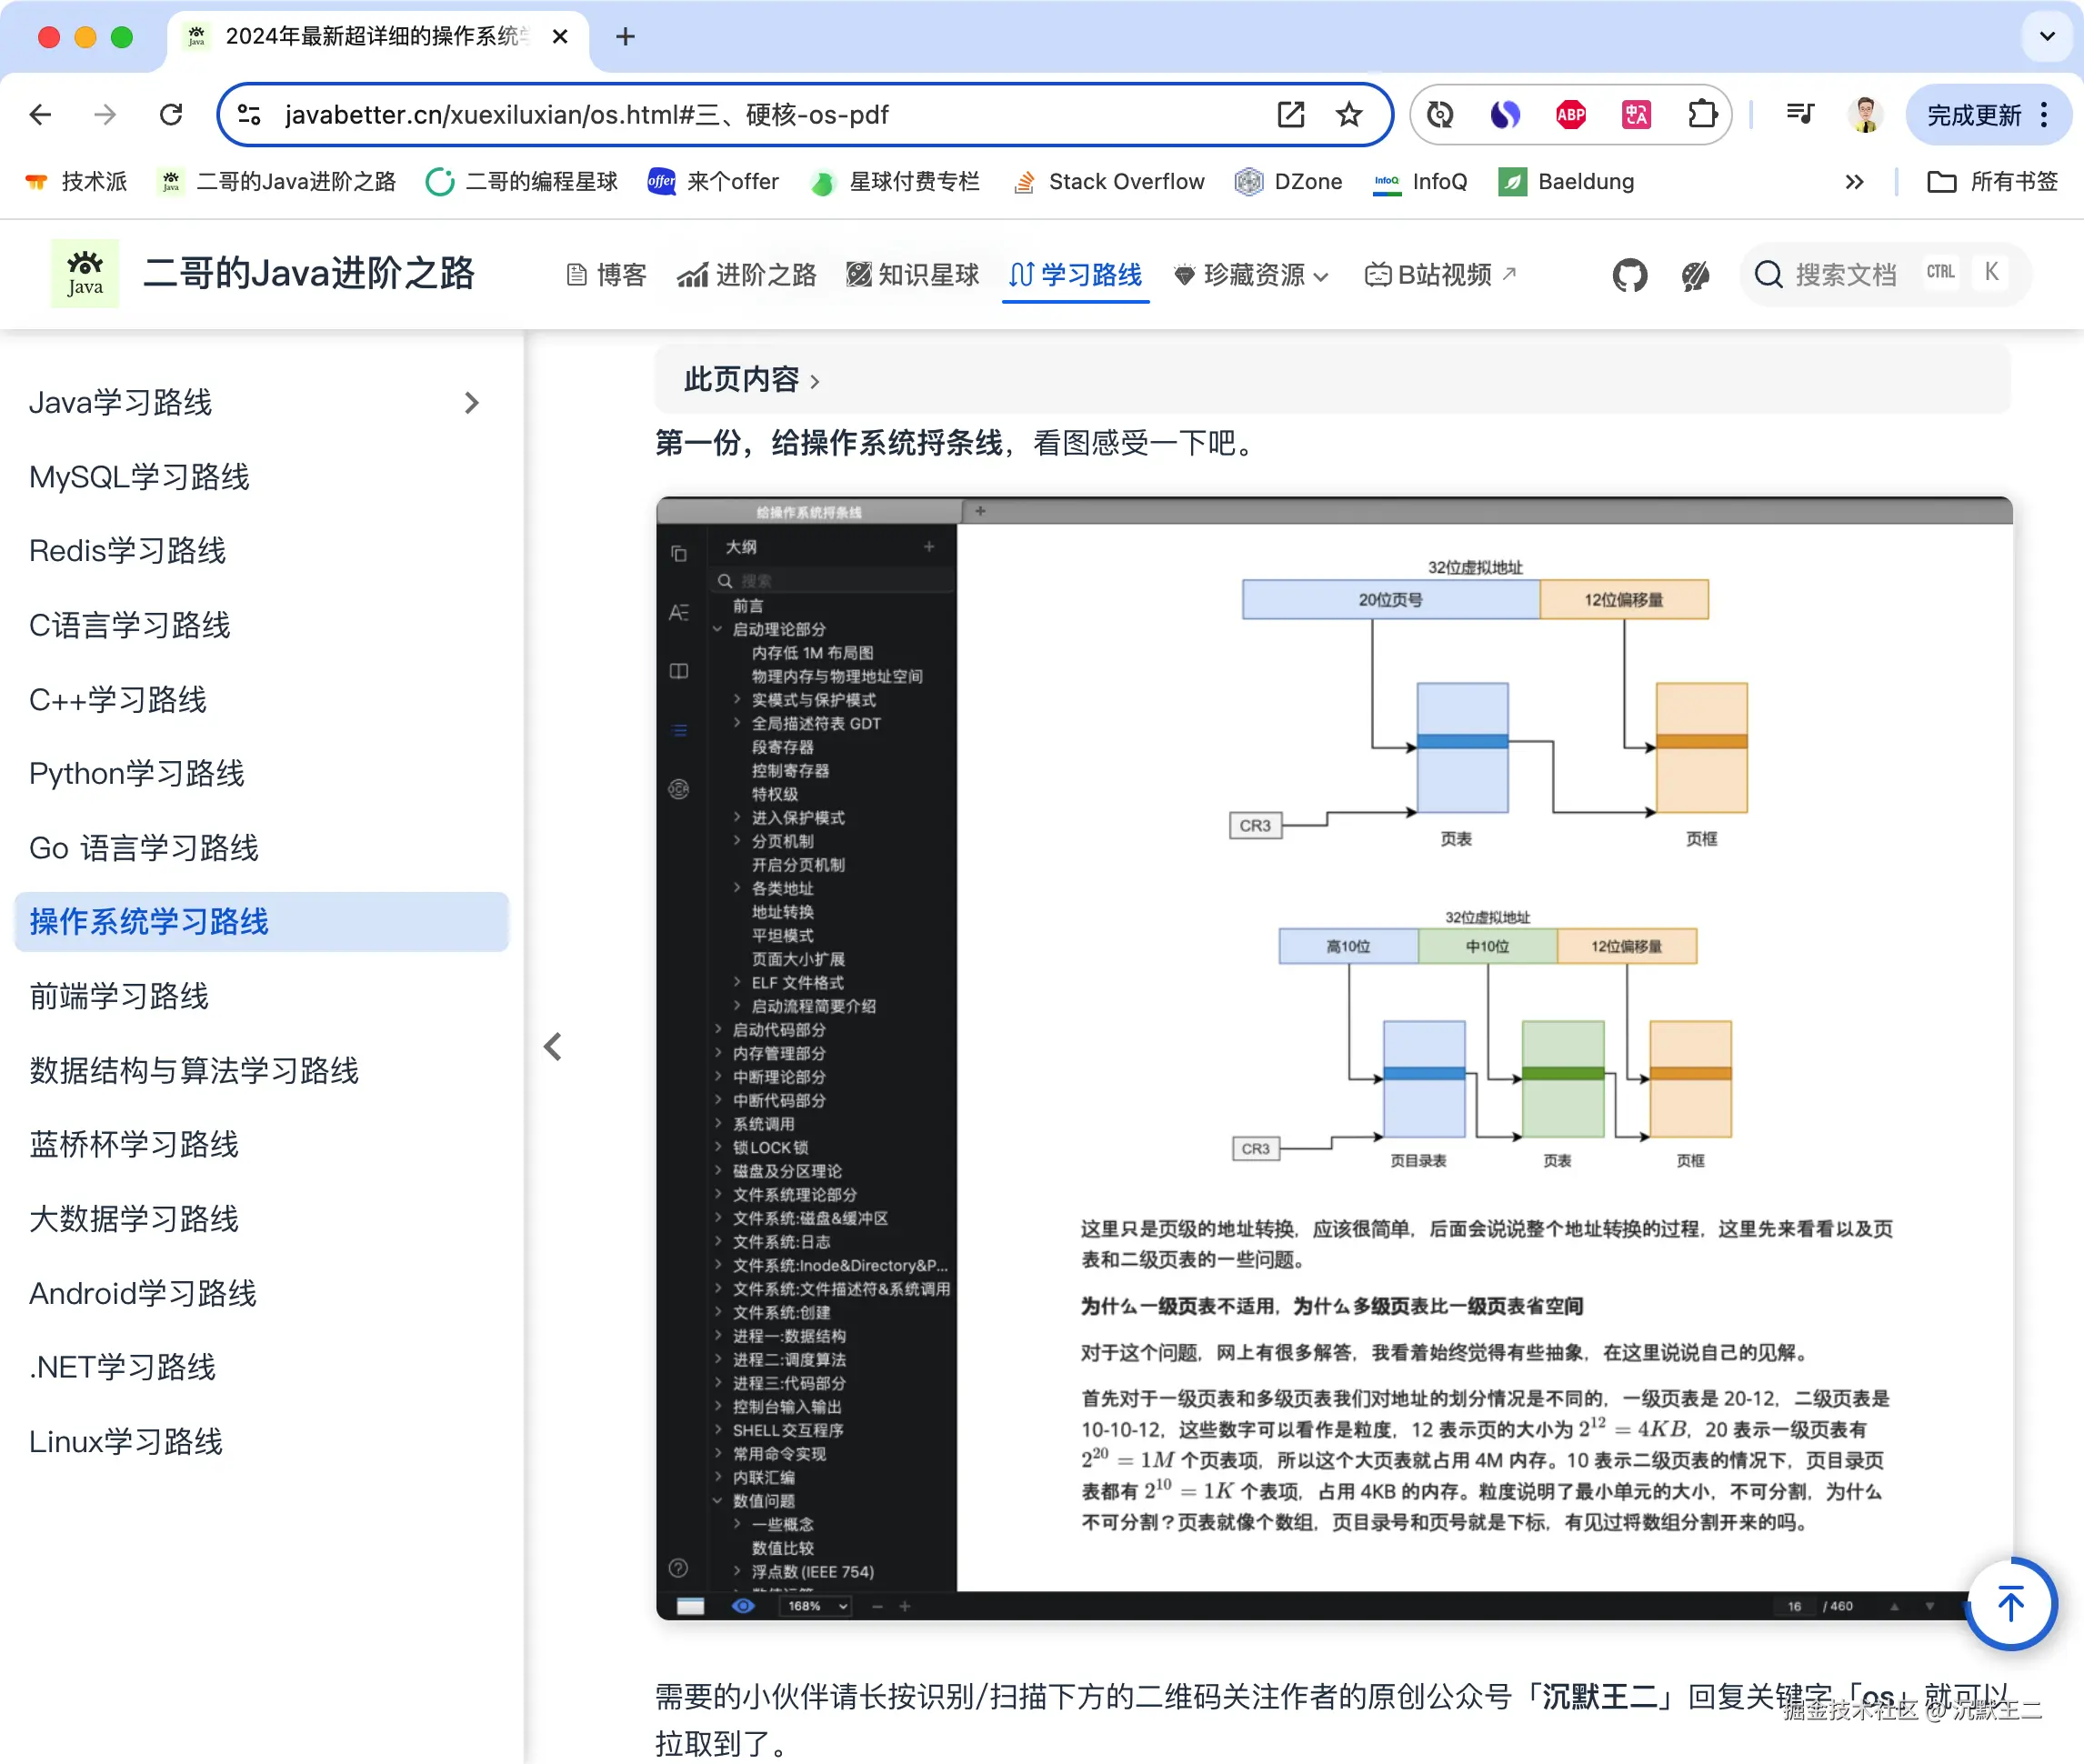Open the Linux学习路线 sidebar link

click(126, 1442)
